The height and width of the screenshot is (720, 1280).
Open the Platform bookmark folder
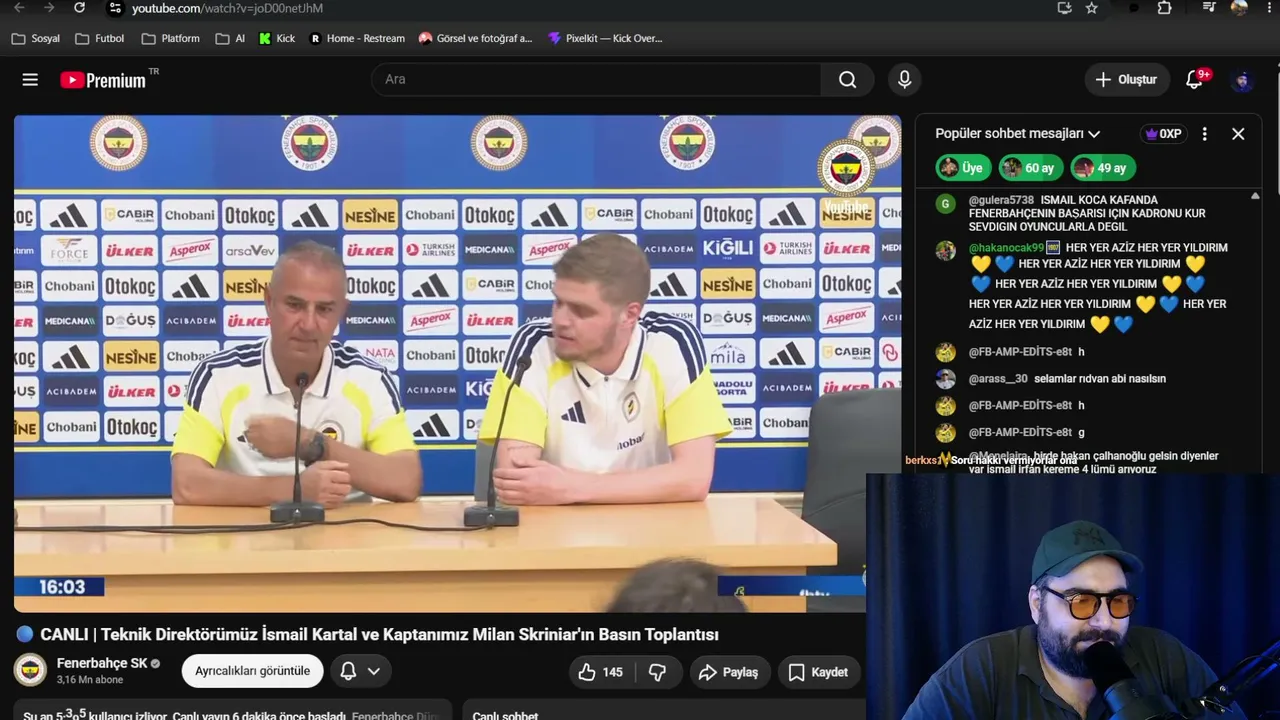pos(171,39)
